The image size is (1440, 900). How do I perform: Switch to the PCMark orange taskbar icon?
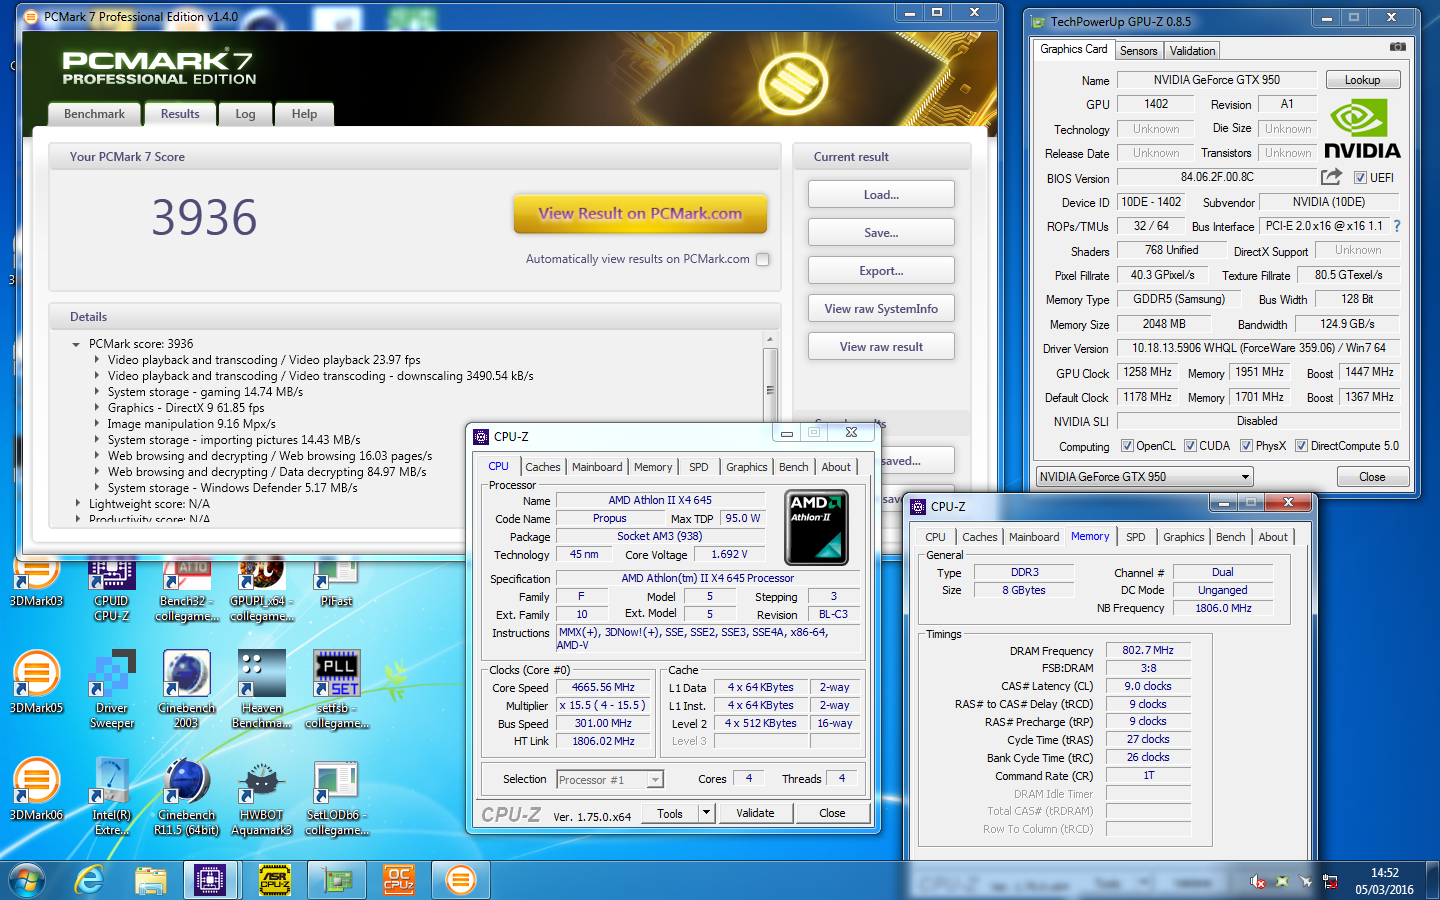tap(461, 880)
